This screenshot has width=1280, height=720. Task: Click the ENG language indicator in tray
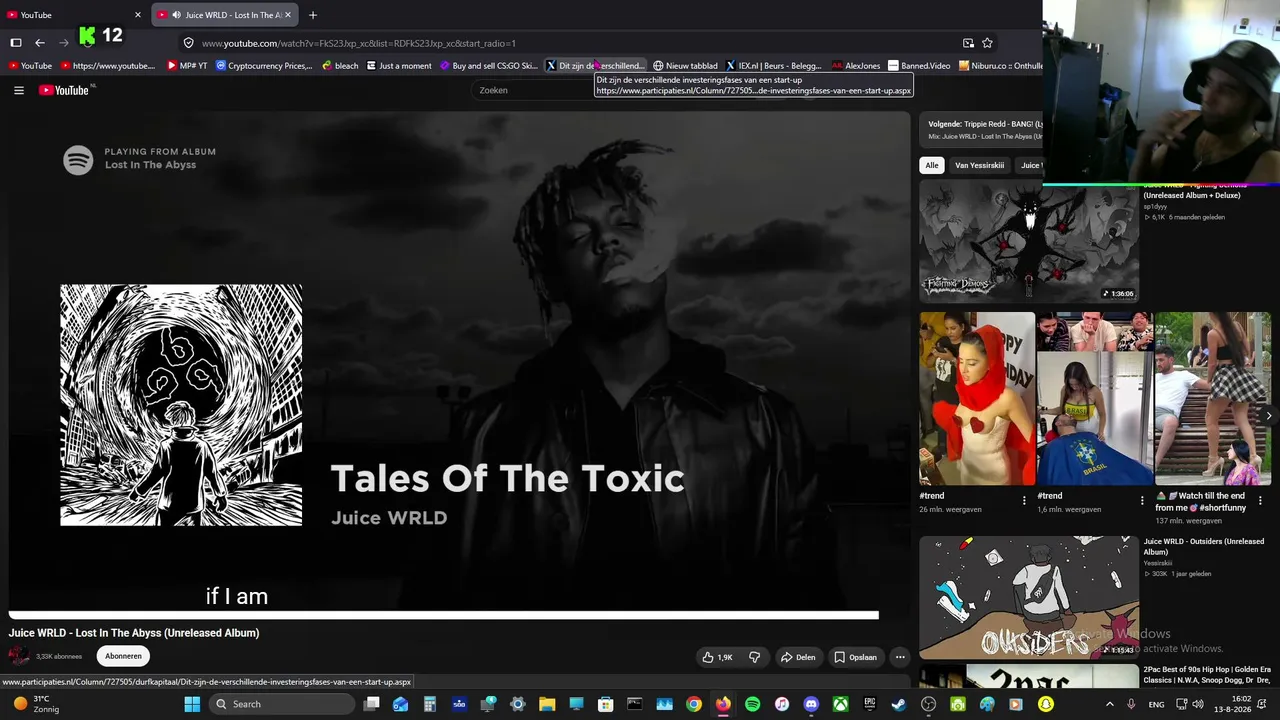pyautogui.click(x=1156, y=704)
